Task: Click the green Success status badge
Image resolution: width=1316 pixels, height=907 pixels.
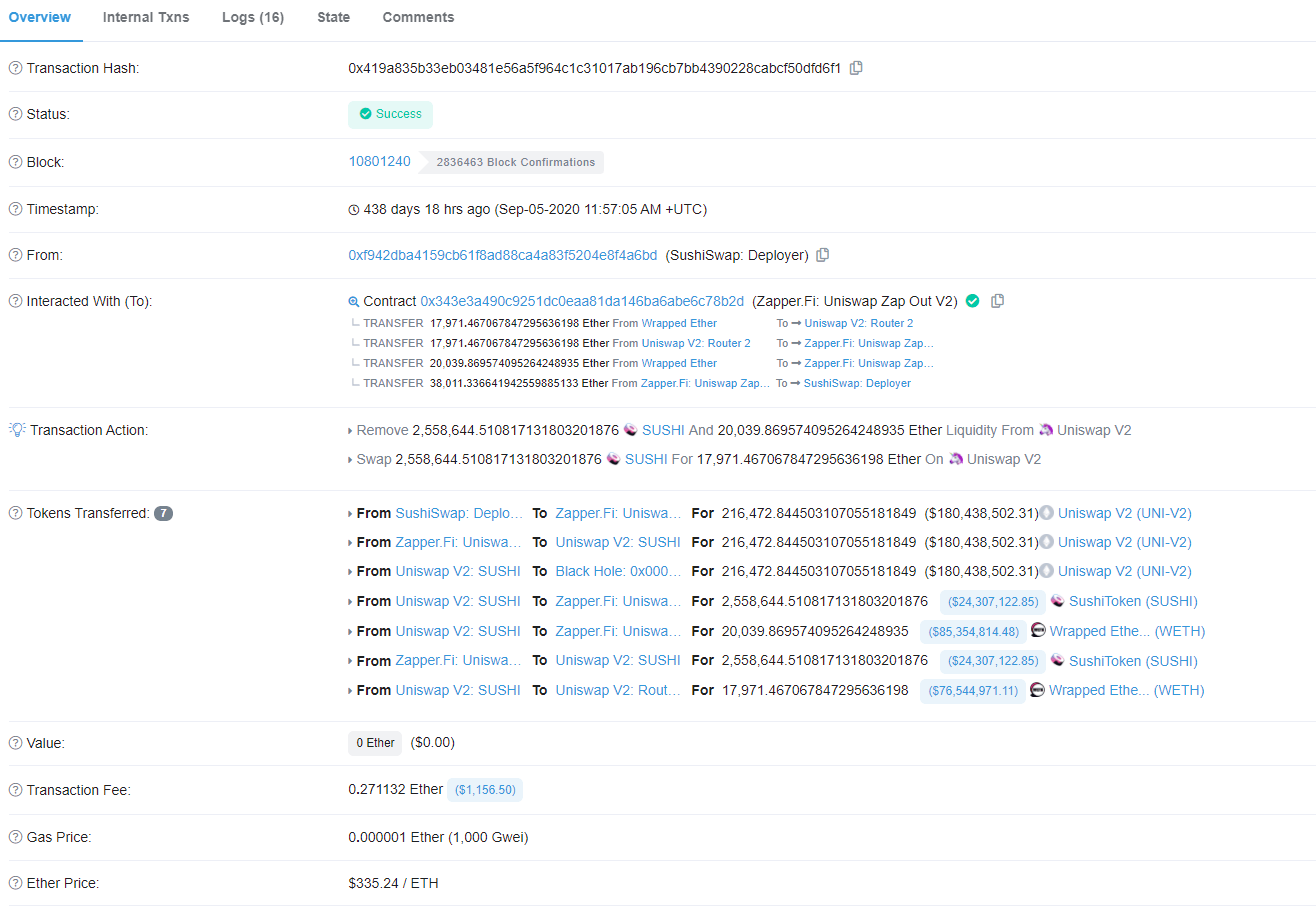Action: (390, 114)
